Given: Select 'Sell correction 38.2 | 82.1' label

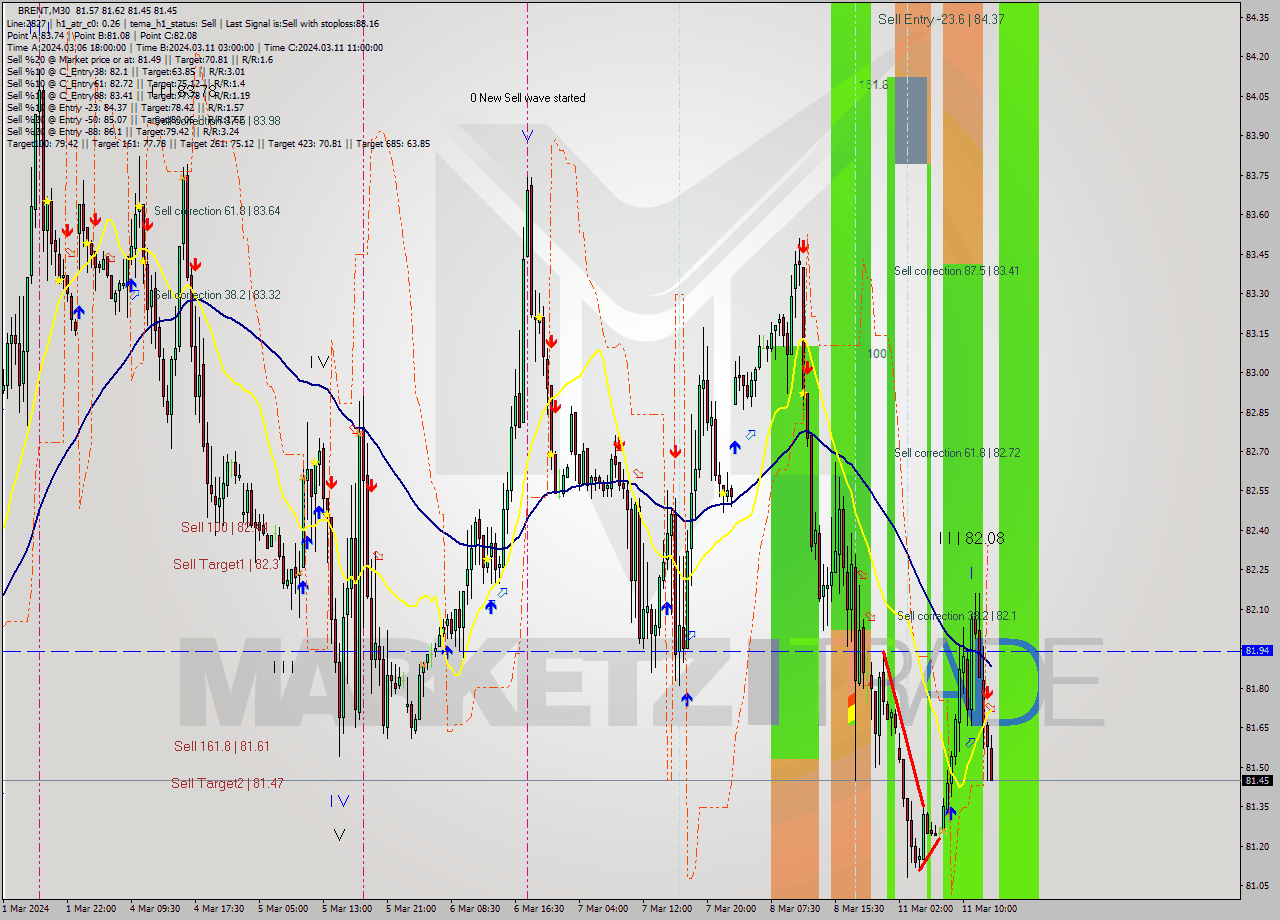Looking at the screenshot, I should coord(956,616).
